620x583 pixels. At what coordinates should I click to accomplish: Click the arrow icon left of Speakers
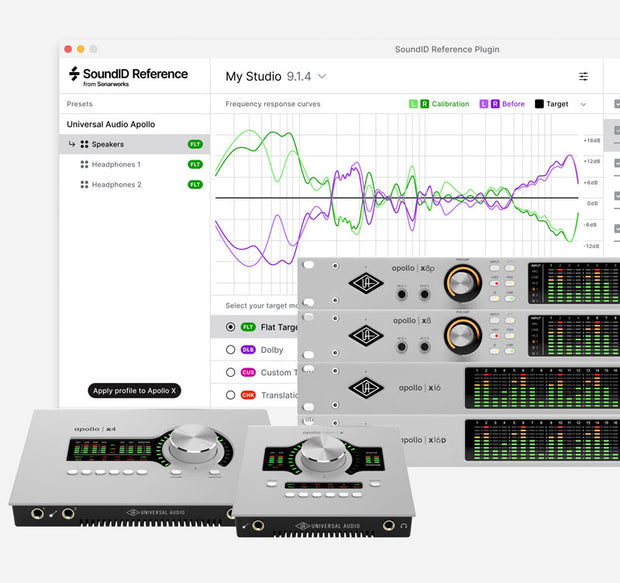click(72, 144)
